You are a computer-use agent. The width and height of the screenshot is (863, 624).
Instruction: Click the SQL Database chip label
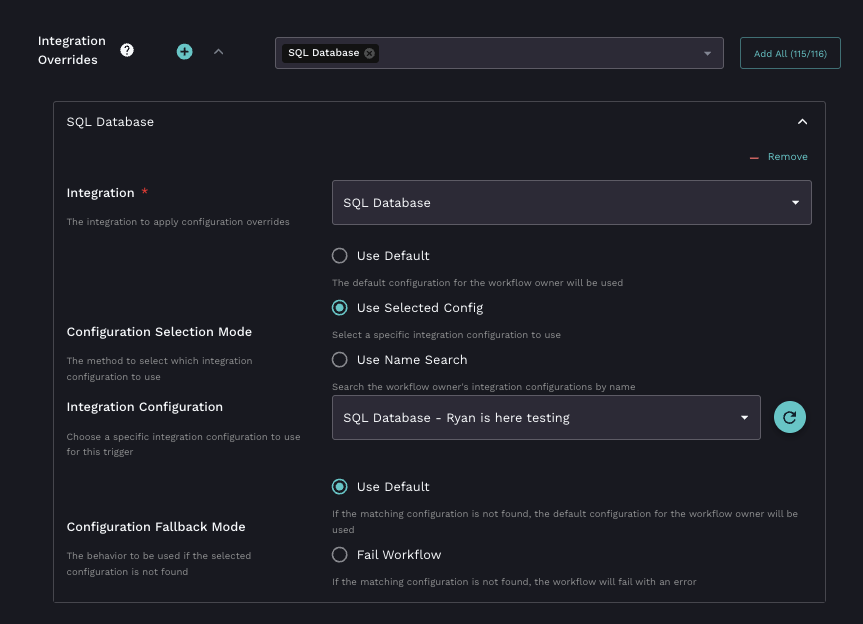(x=323, y=53)
